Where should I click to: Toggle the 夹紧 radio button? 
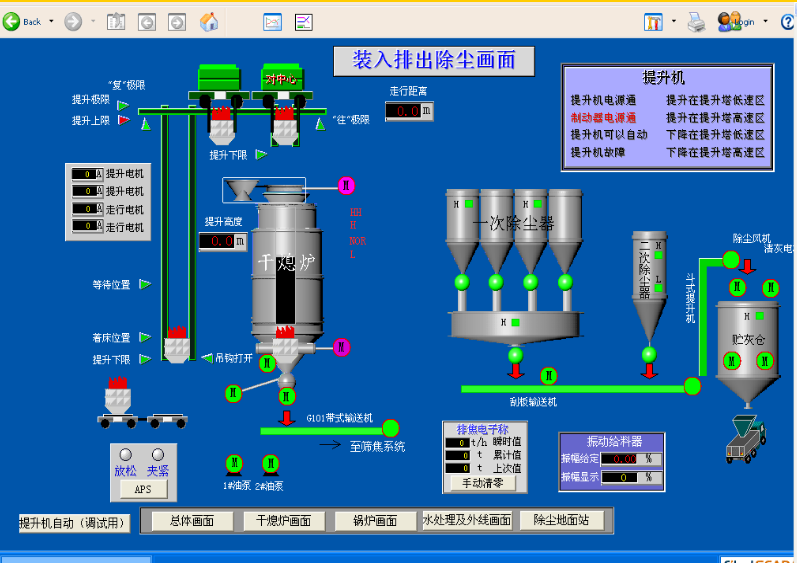click(x=157, y=453)
